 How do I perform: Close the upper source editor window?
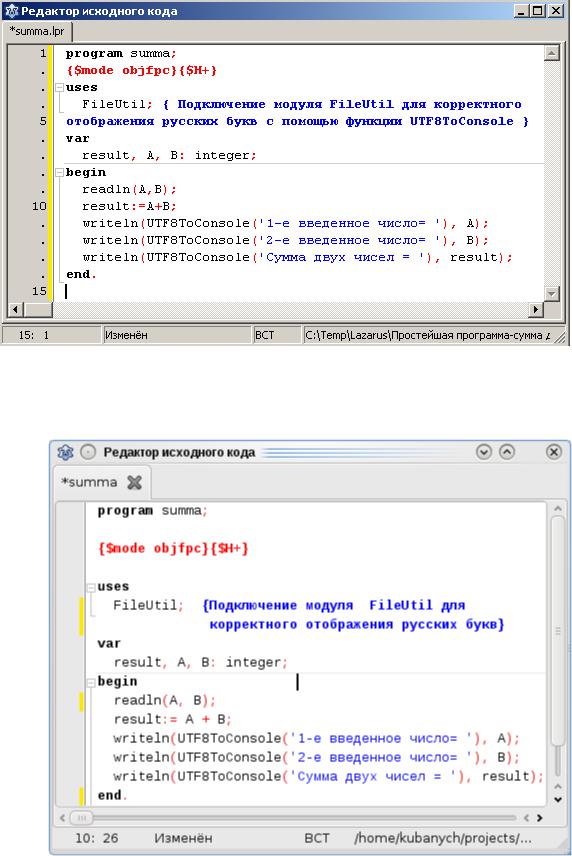click(556, 10)
